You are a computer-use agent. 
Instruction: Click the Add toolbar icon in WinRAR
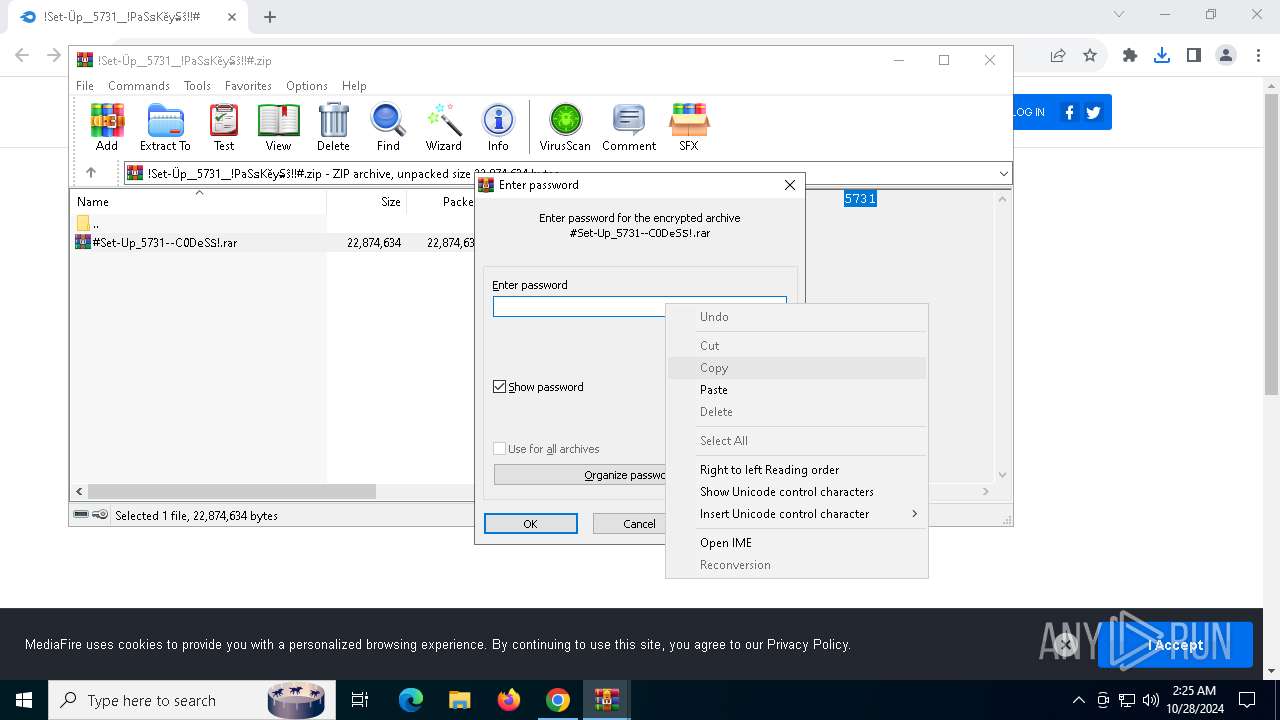[x=107, y=127]
